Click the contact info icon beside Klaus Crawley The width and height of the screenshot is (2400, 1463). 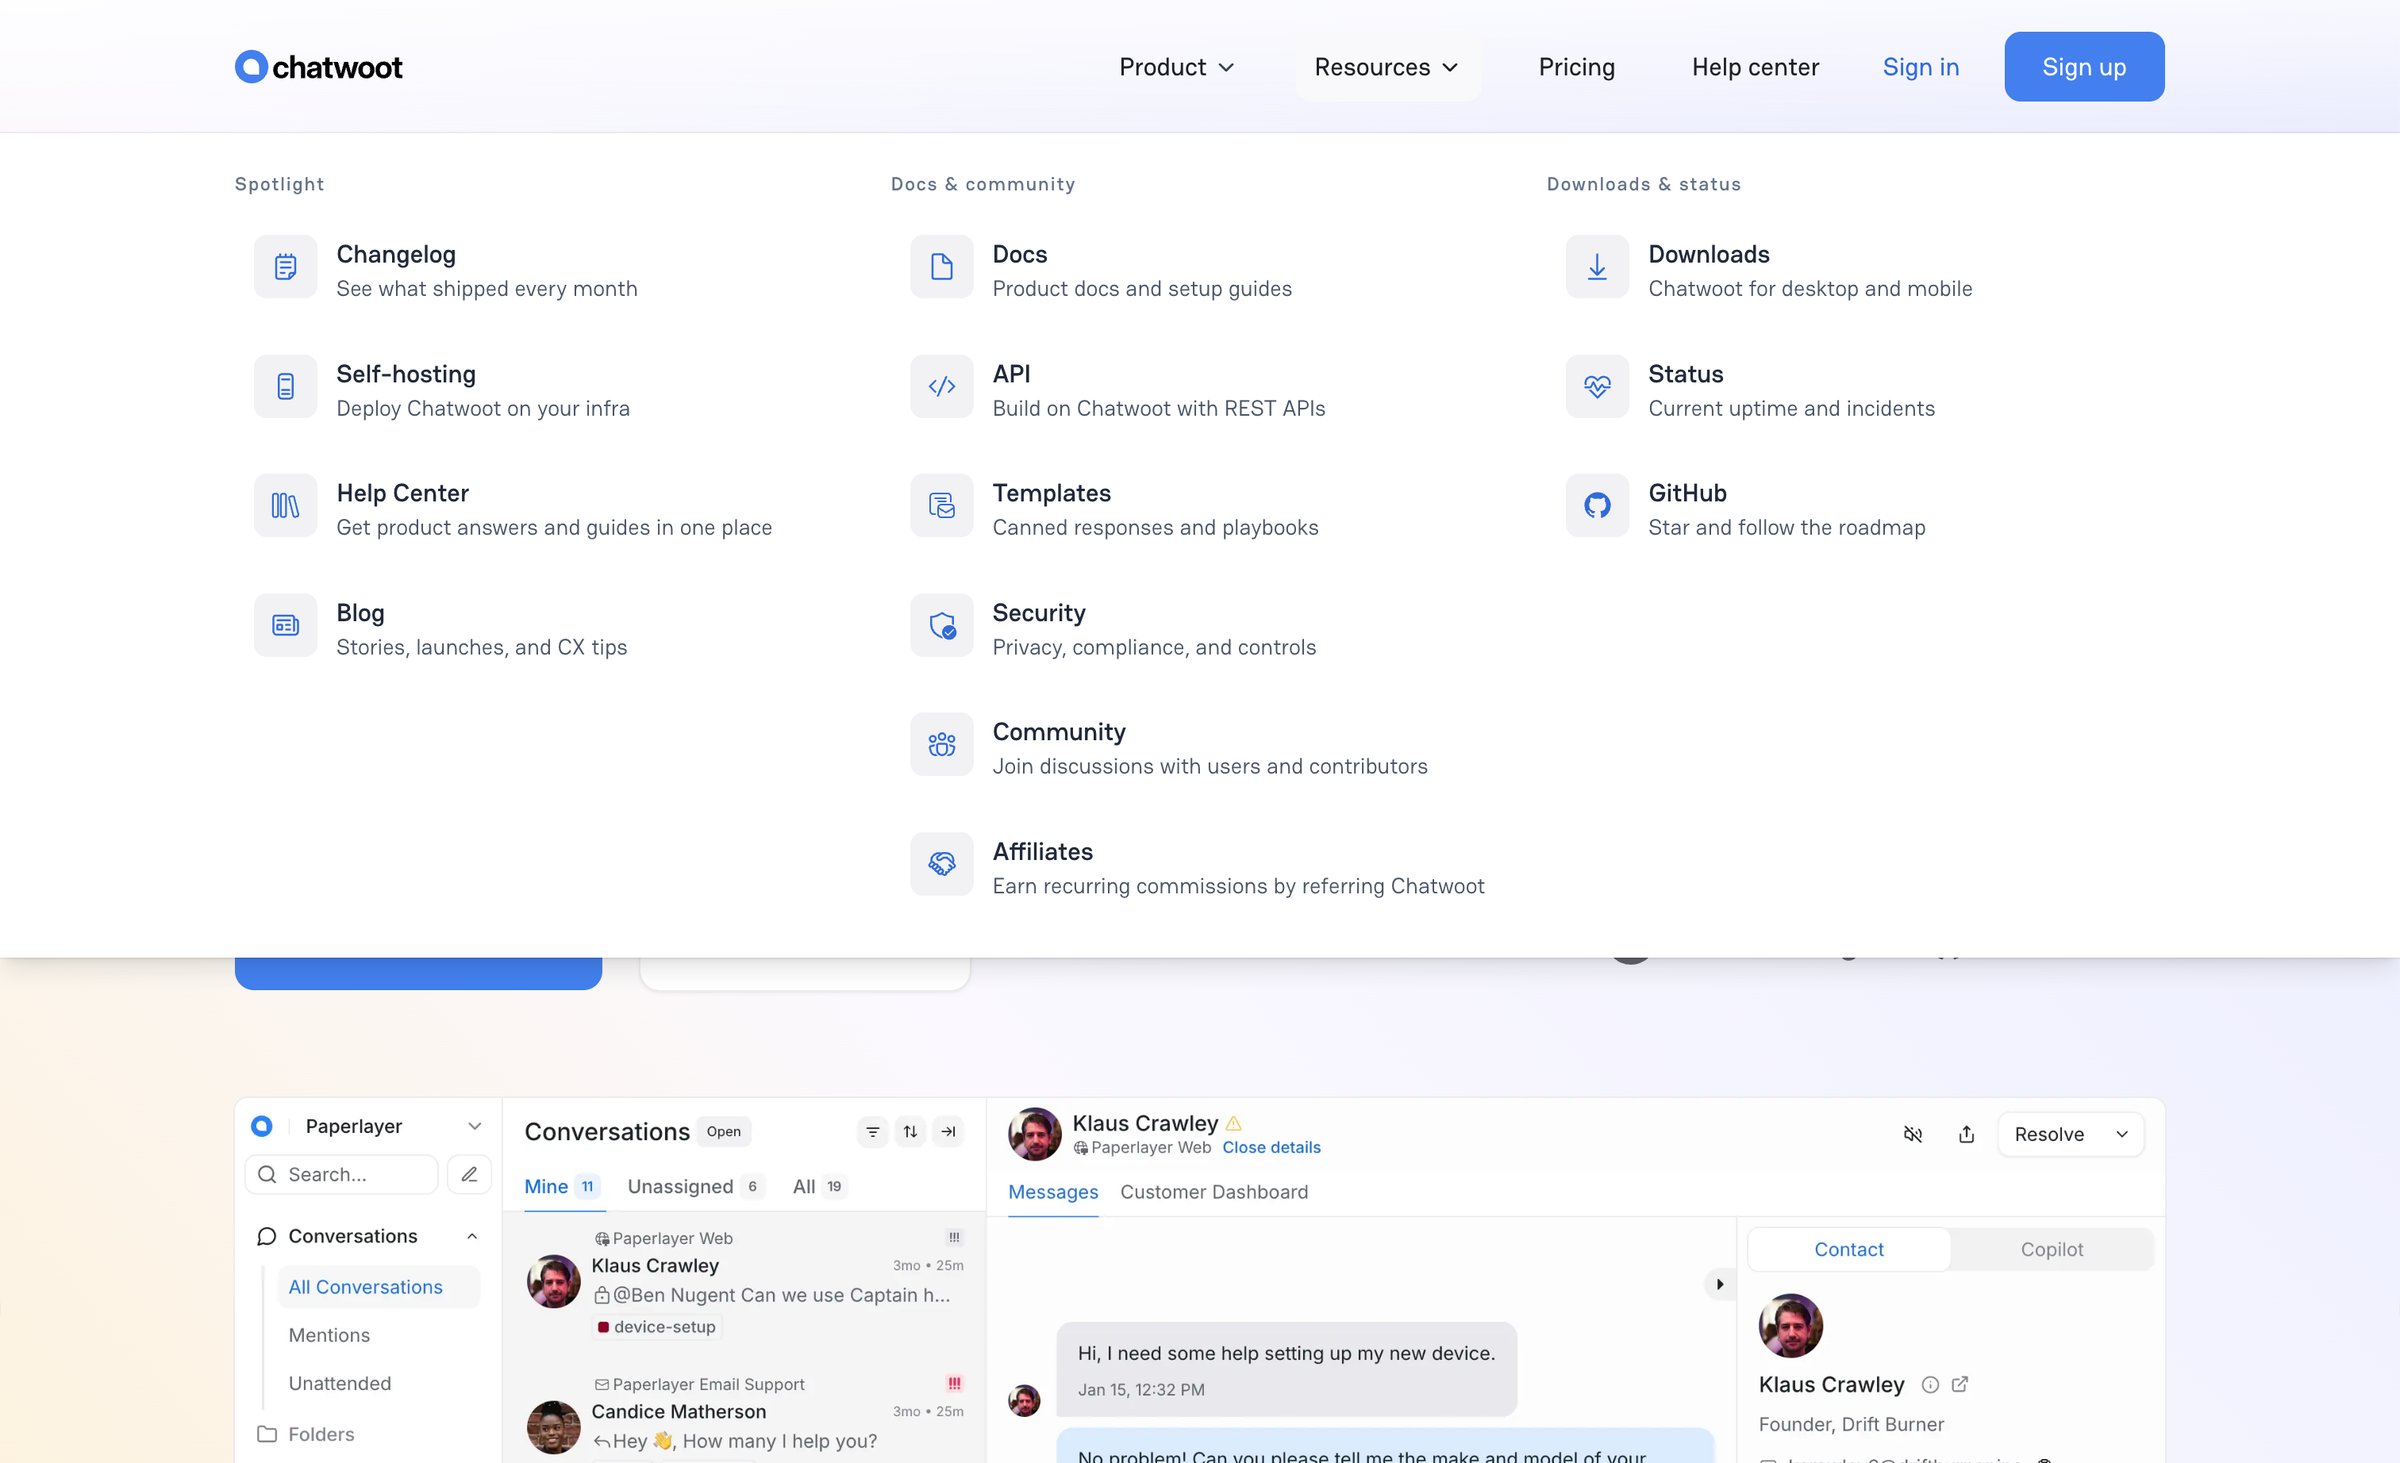1930,1385
